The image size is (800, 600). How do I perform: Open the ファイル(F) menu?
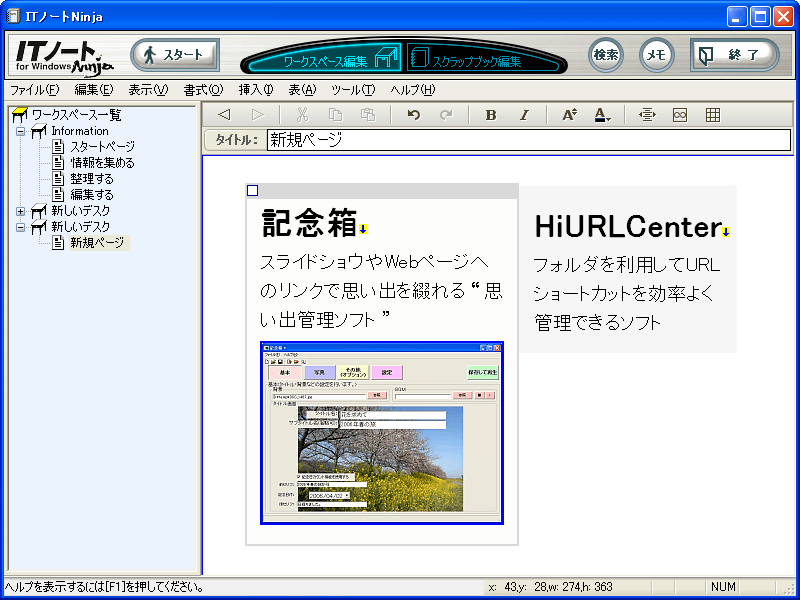point(35,90)
